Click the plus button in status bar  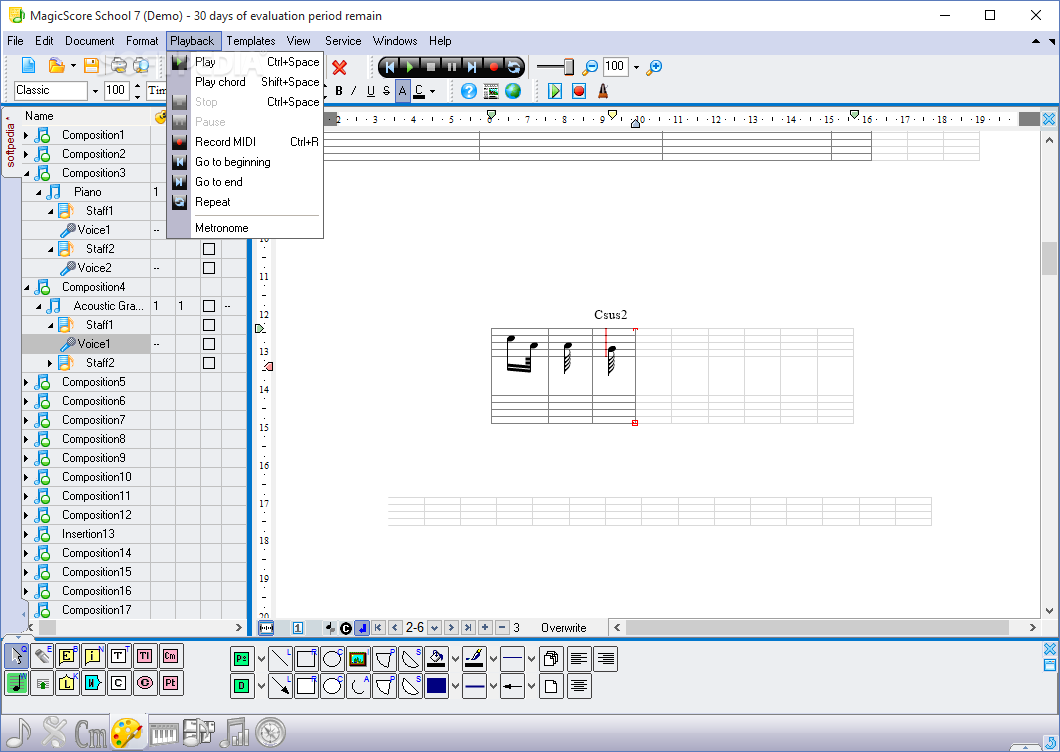pos(485,628)
